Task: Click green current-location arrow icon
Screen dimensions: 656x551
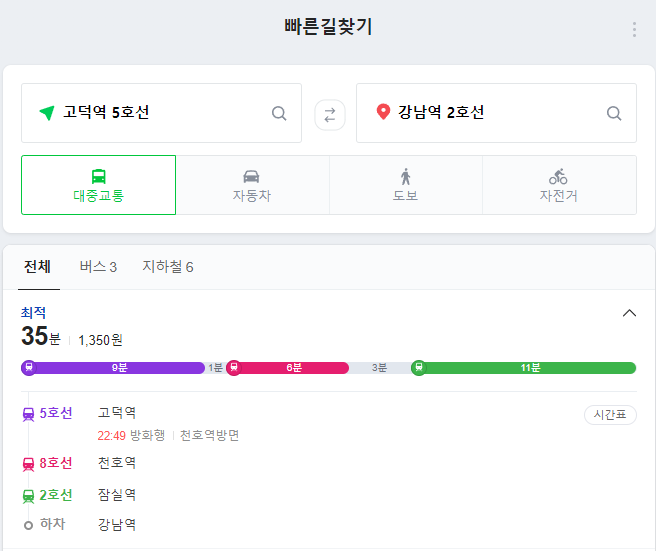Action: [x=47, y=113]
